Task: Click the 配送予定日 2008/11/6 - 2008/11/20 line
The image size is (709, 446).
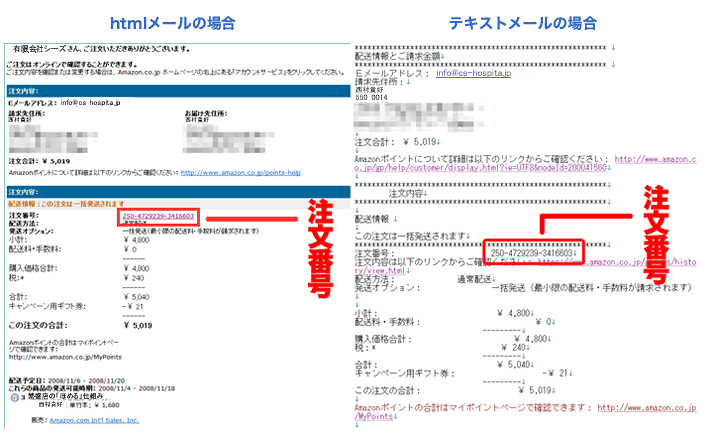Action: click(66, 380)
